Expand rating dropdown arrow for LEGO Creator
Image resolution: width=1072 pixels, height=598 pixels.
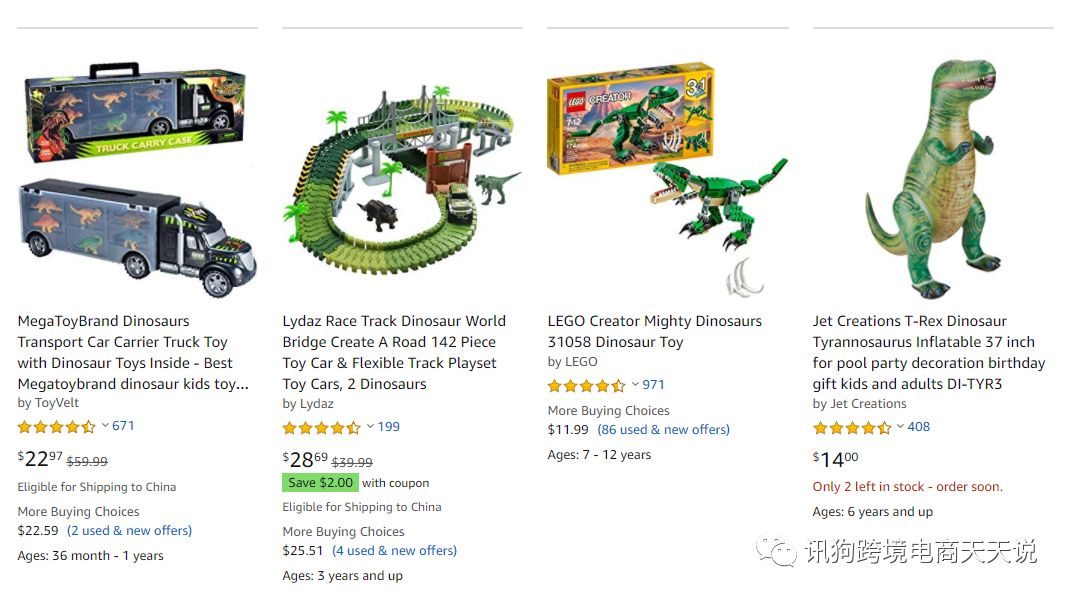(x=635, y=385)
